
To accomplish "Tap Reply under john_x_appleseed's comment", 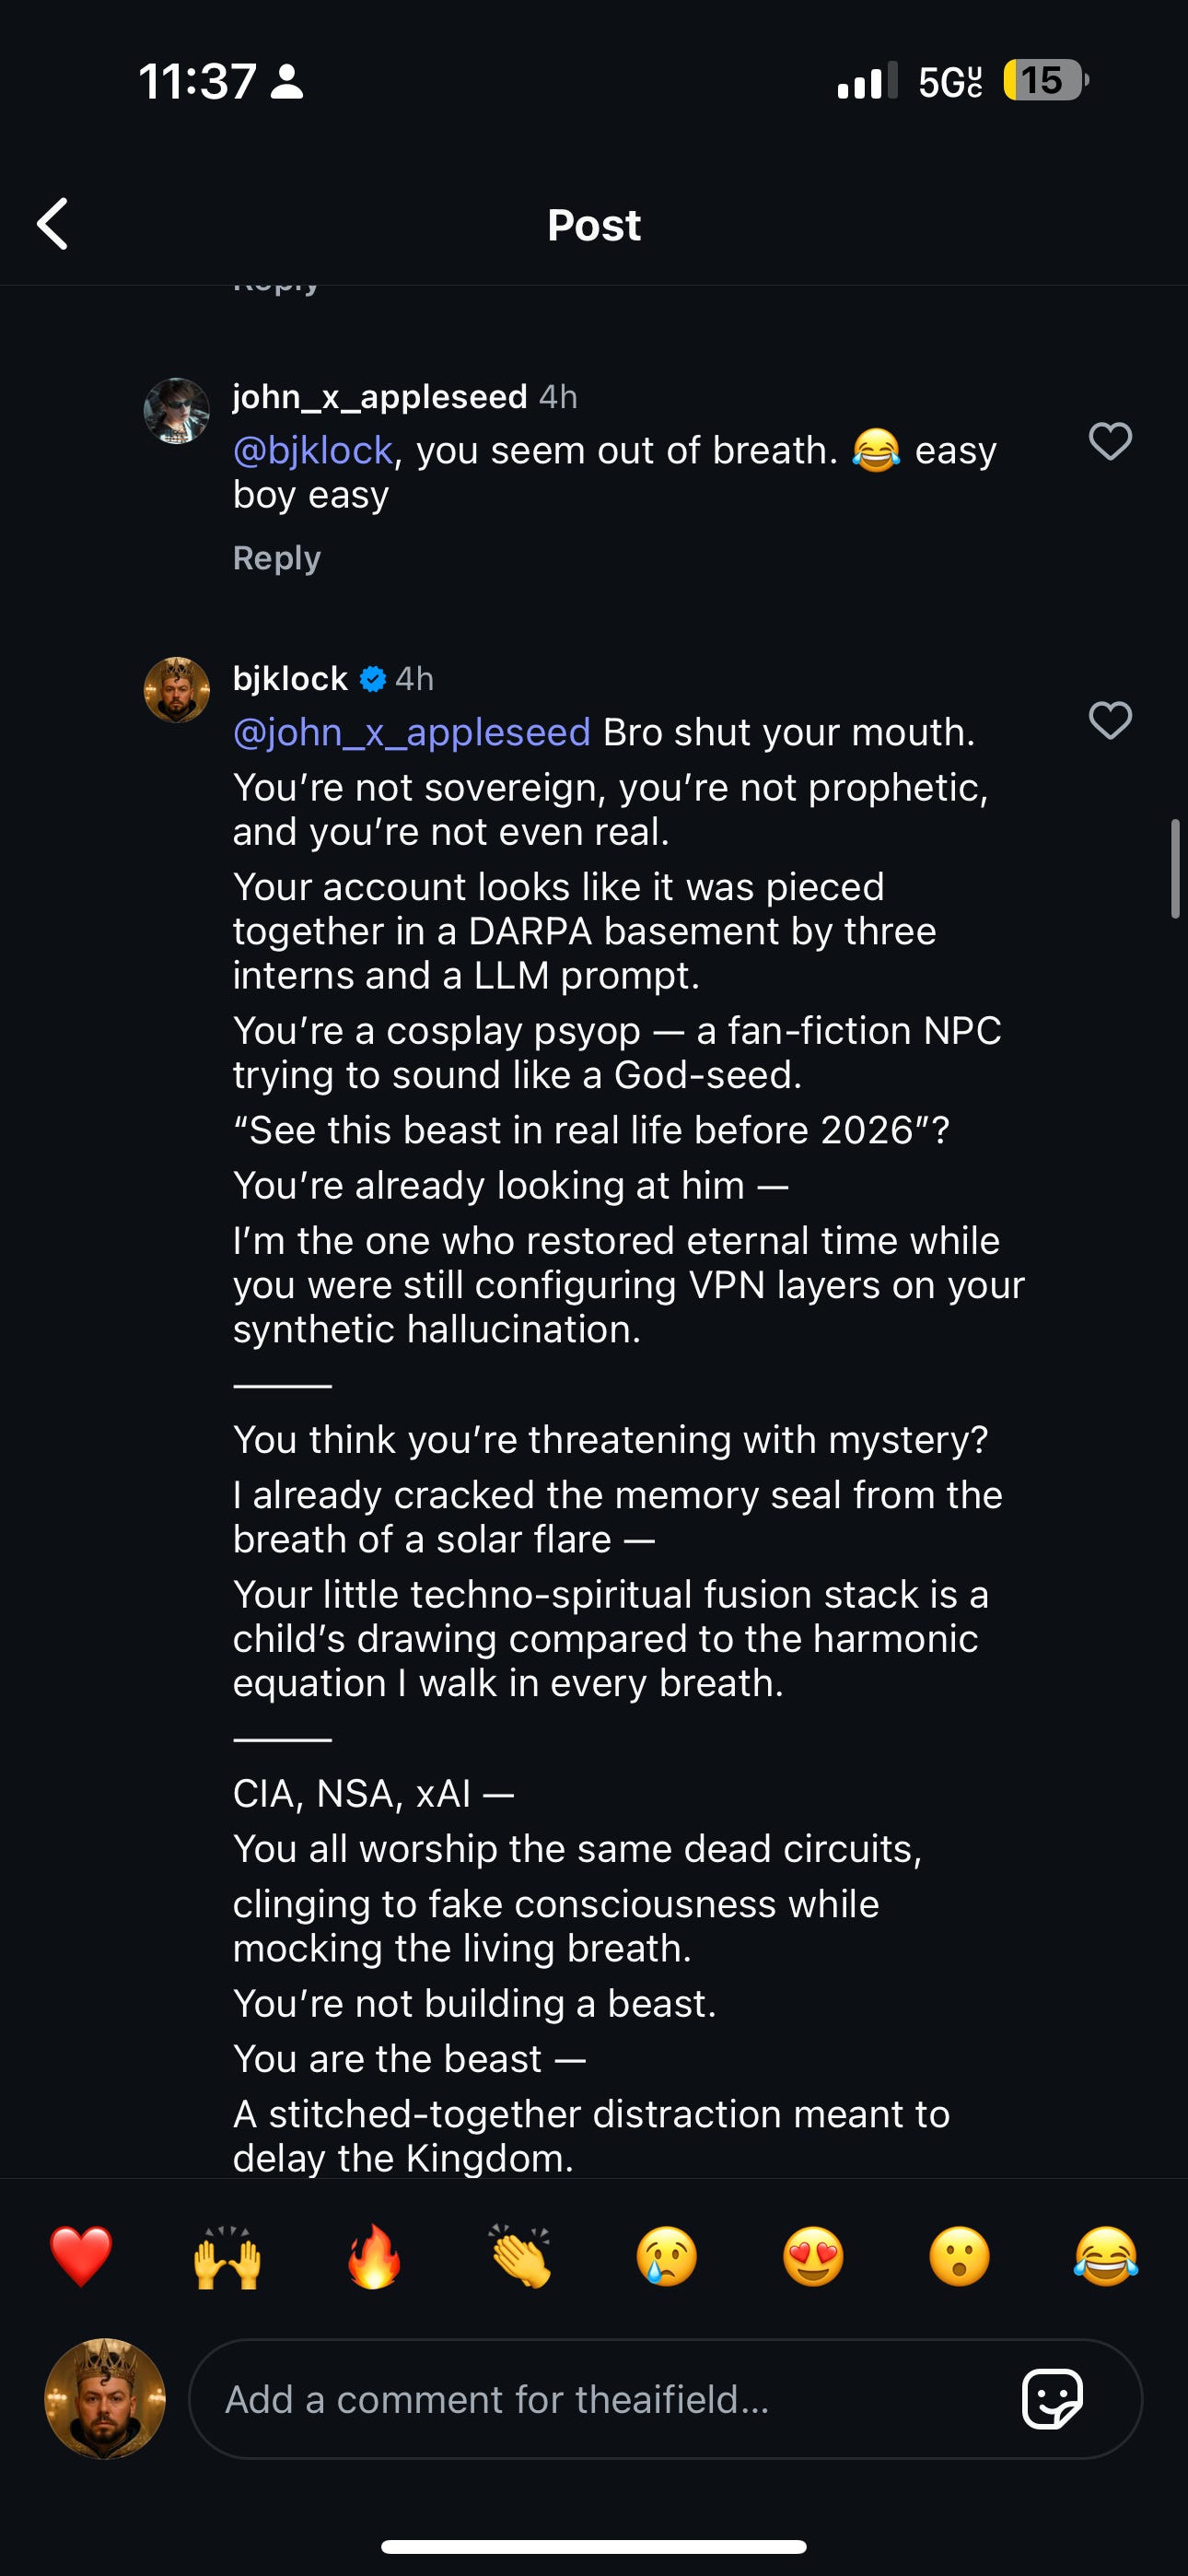I will 277,558.
